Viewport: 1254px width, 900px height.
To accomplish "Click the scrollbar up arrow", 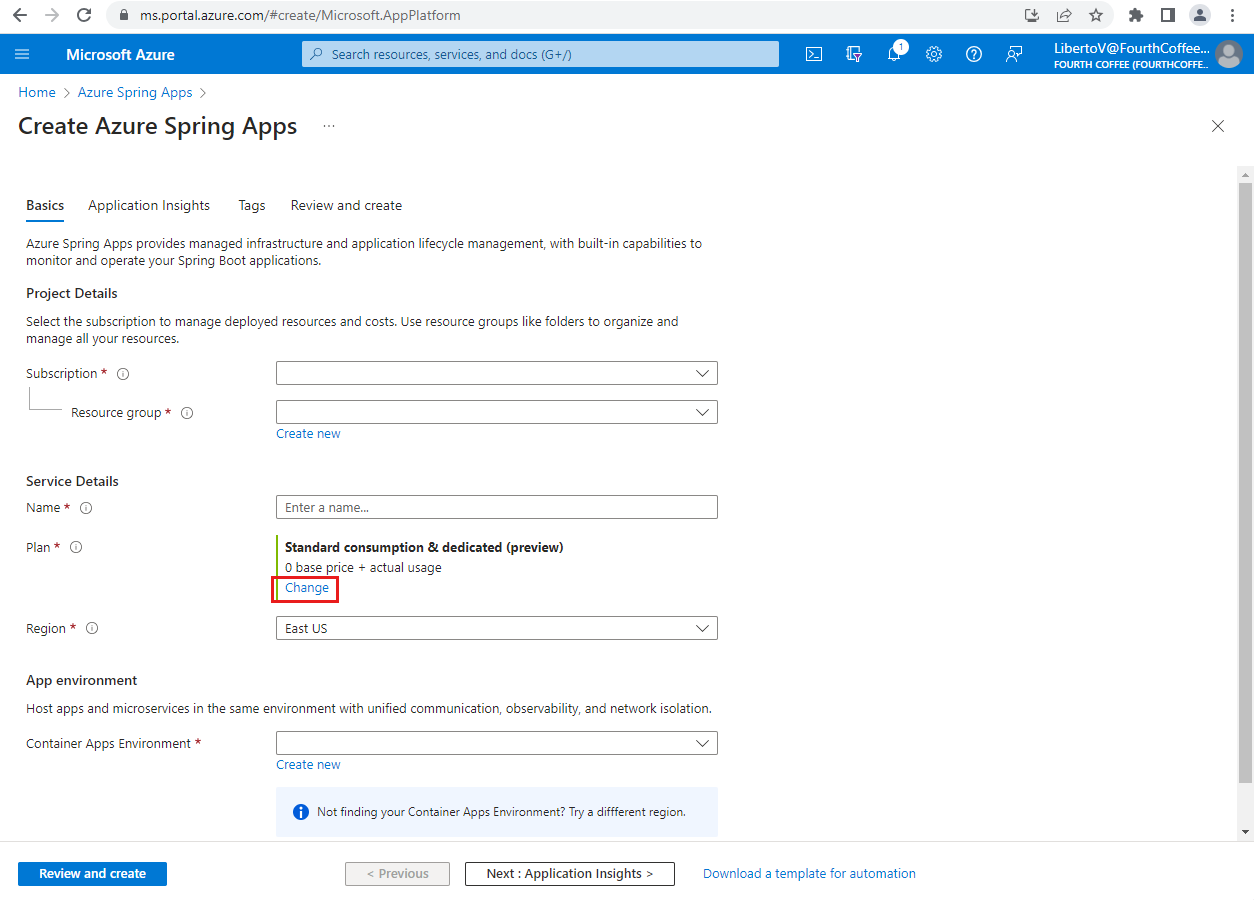I will pyautogui.click(x=1245, y=174).
